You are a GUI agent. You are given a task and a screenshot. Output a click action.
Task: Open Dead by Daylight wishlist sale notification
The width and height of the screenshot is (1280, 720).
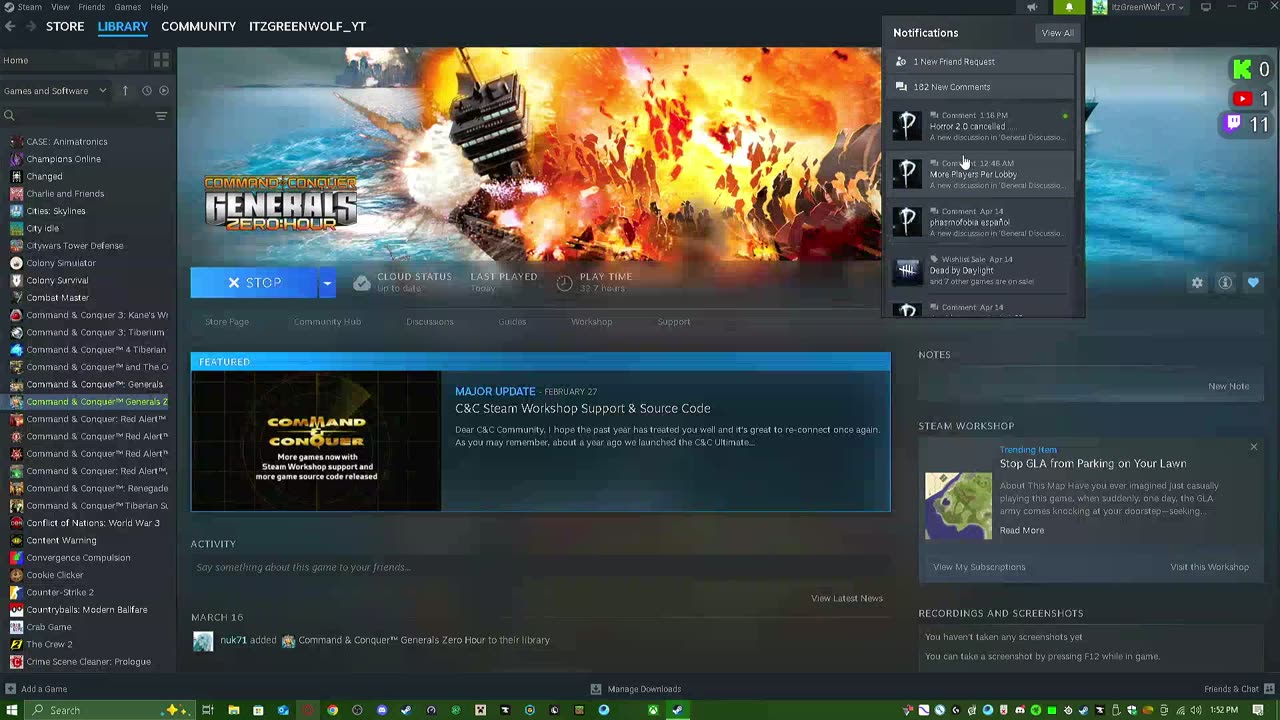[x=980, y=270]
